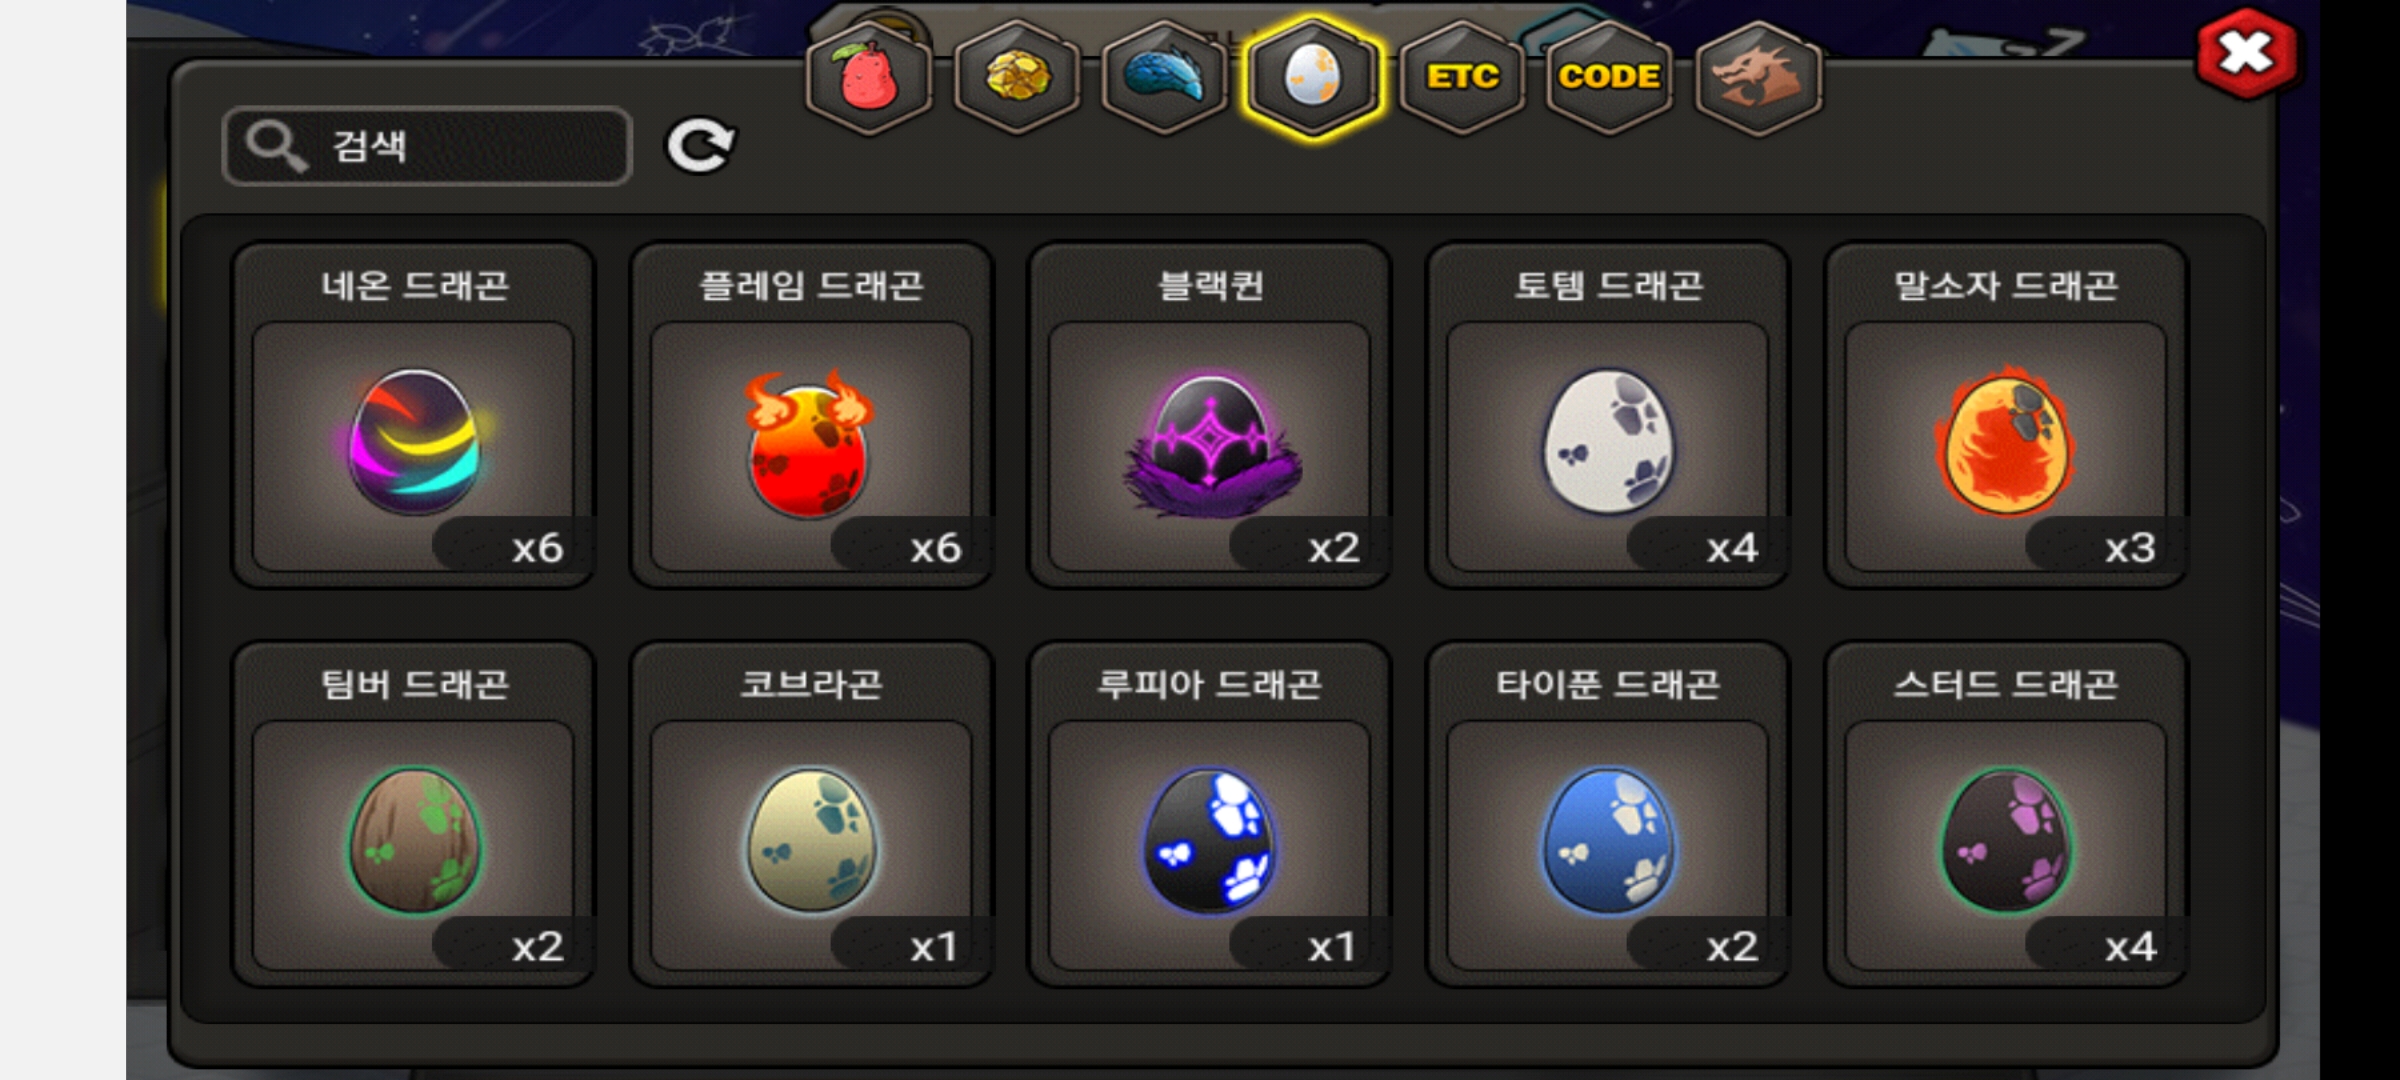Click the 검색 search field
Image resolution: width=2400 pixels, height=1080 pixels.
(x=427, y=146)
